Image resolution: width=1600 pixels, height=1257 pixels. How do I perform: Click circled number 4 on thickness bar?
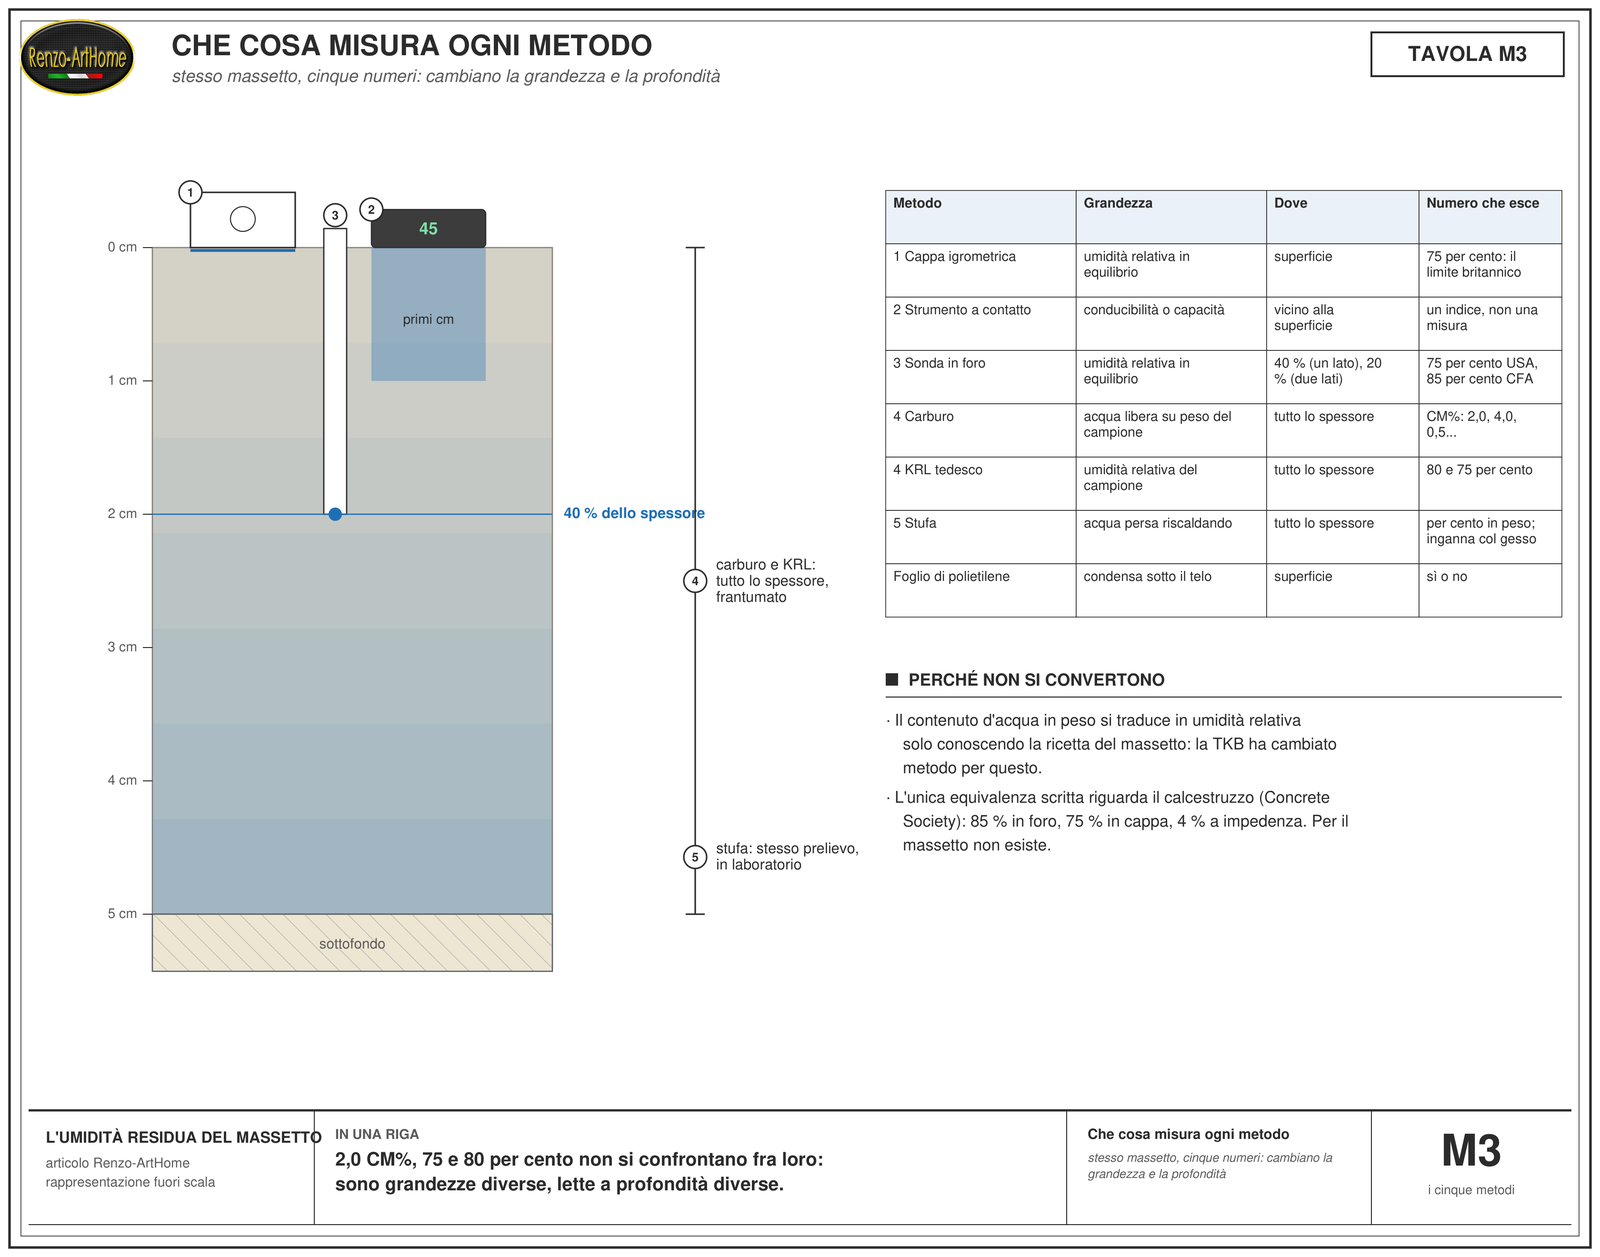click(x=695, y=581)
